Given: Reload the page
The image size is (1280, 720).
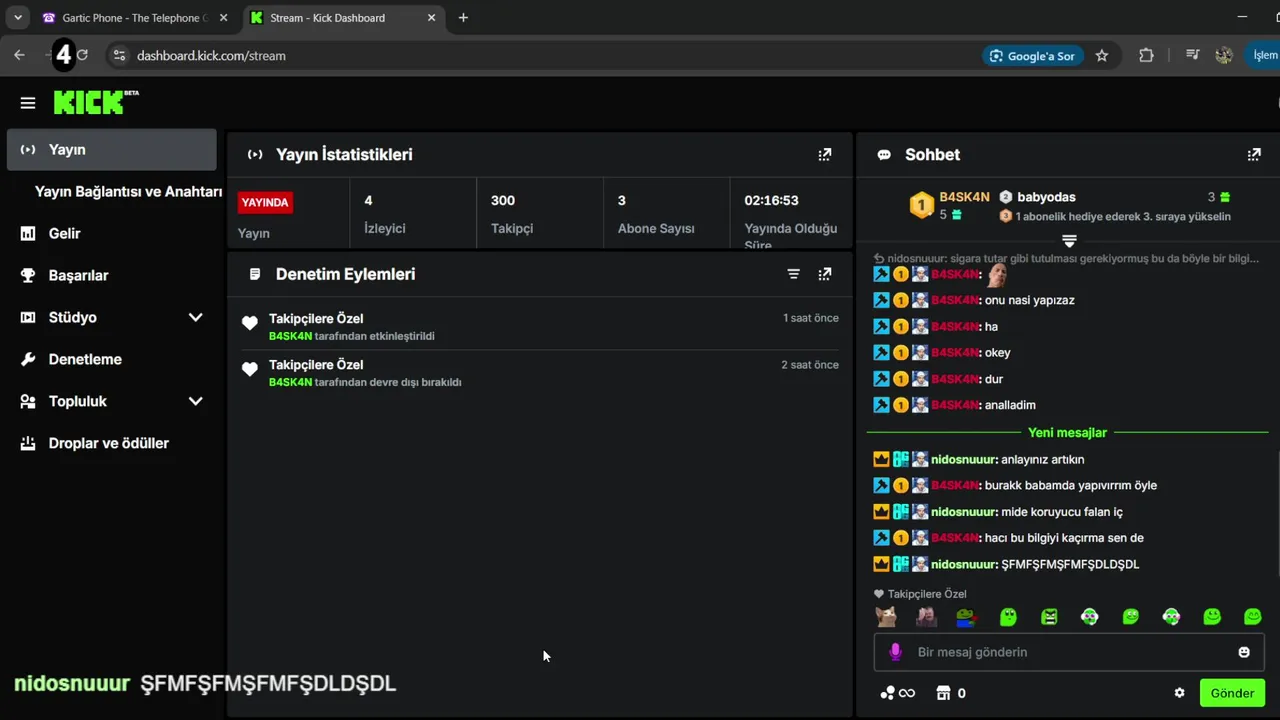Looking at the screenshot, I should click(x=82, y=55).
